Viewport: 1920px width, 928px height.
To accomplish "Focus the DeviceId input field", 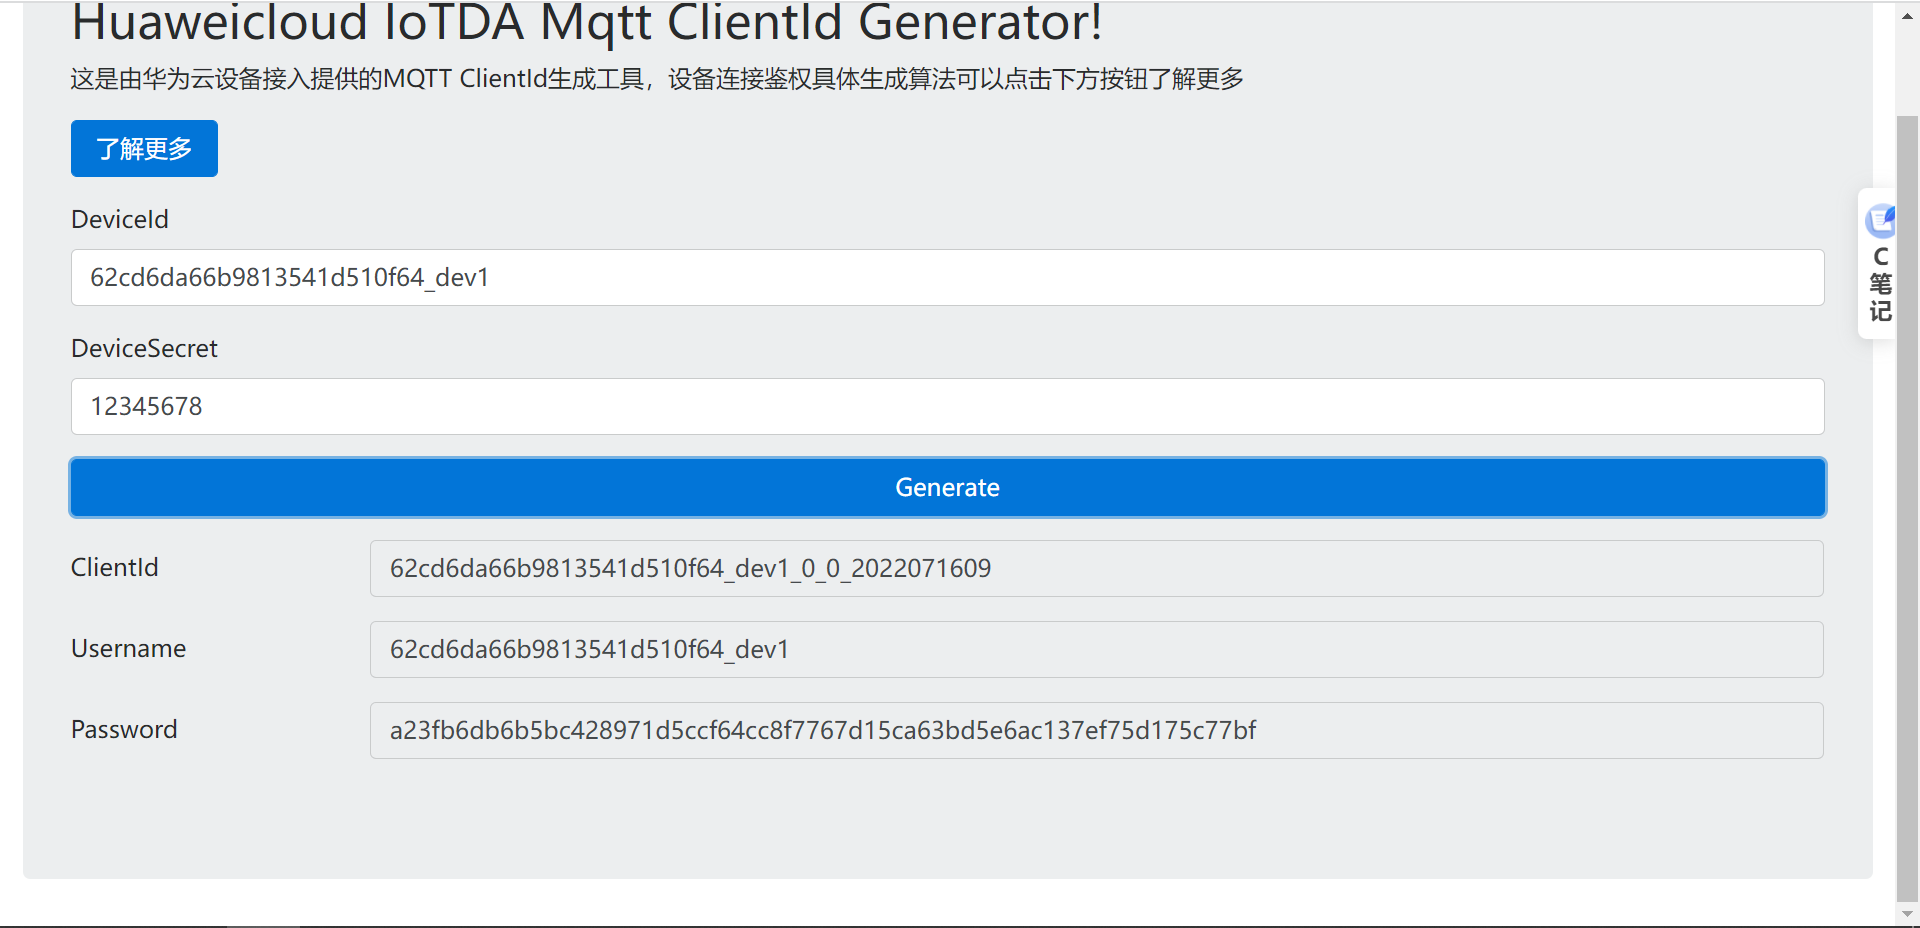I will (947, 277).
